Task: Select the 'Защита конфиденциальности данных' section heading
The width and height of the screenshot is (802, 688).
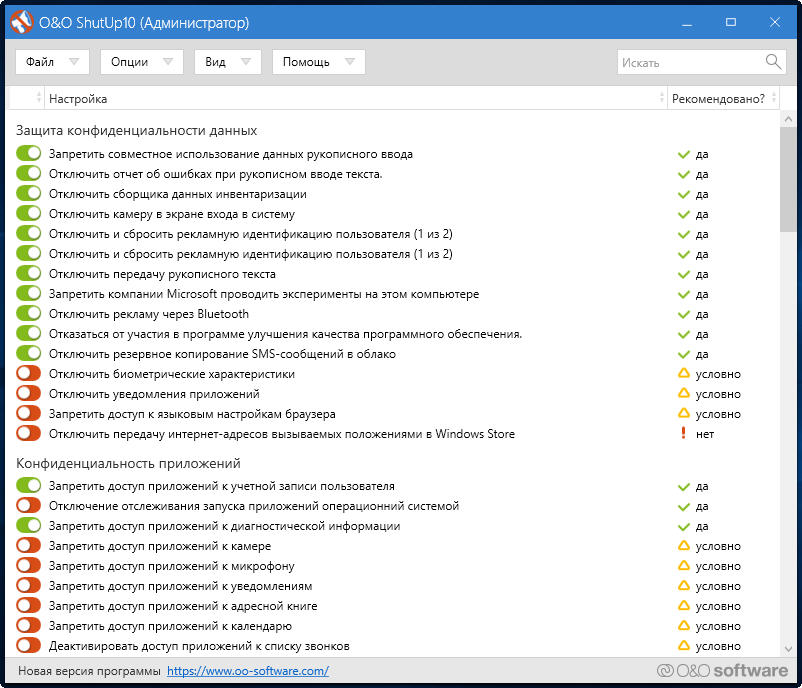Action: pyautogui.click(x=137, y=130)
